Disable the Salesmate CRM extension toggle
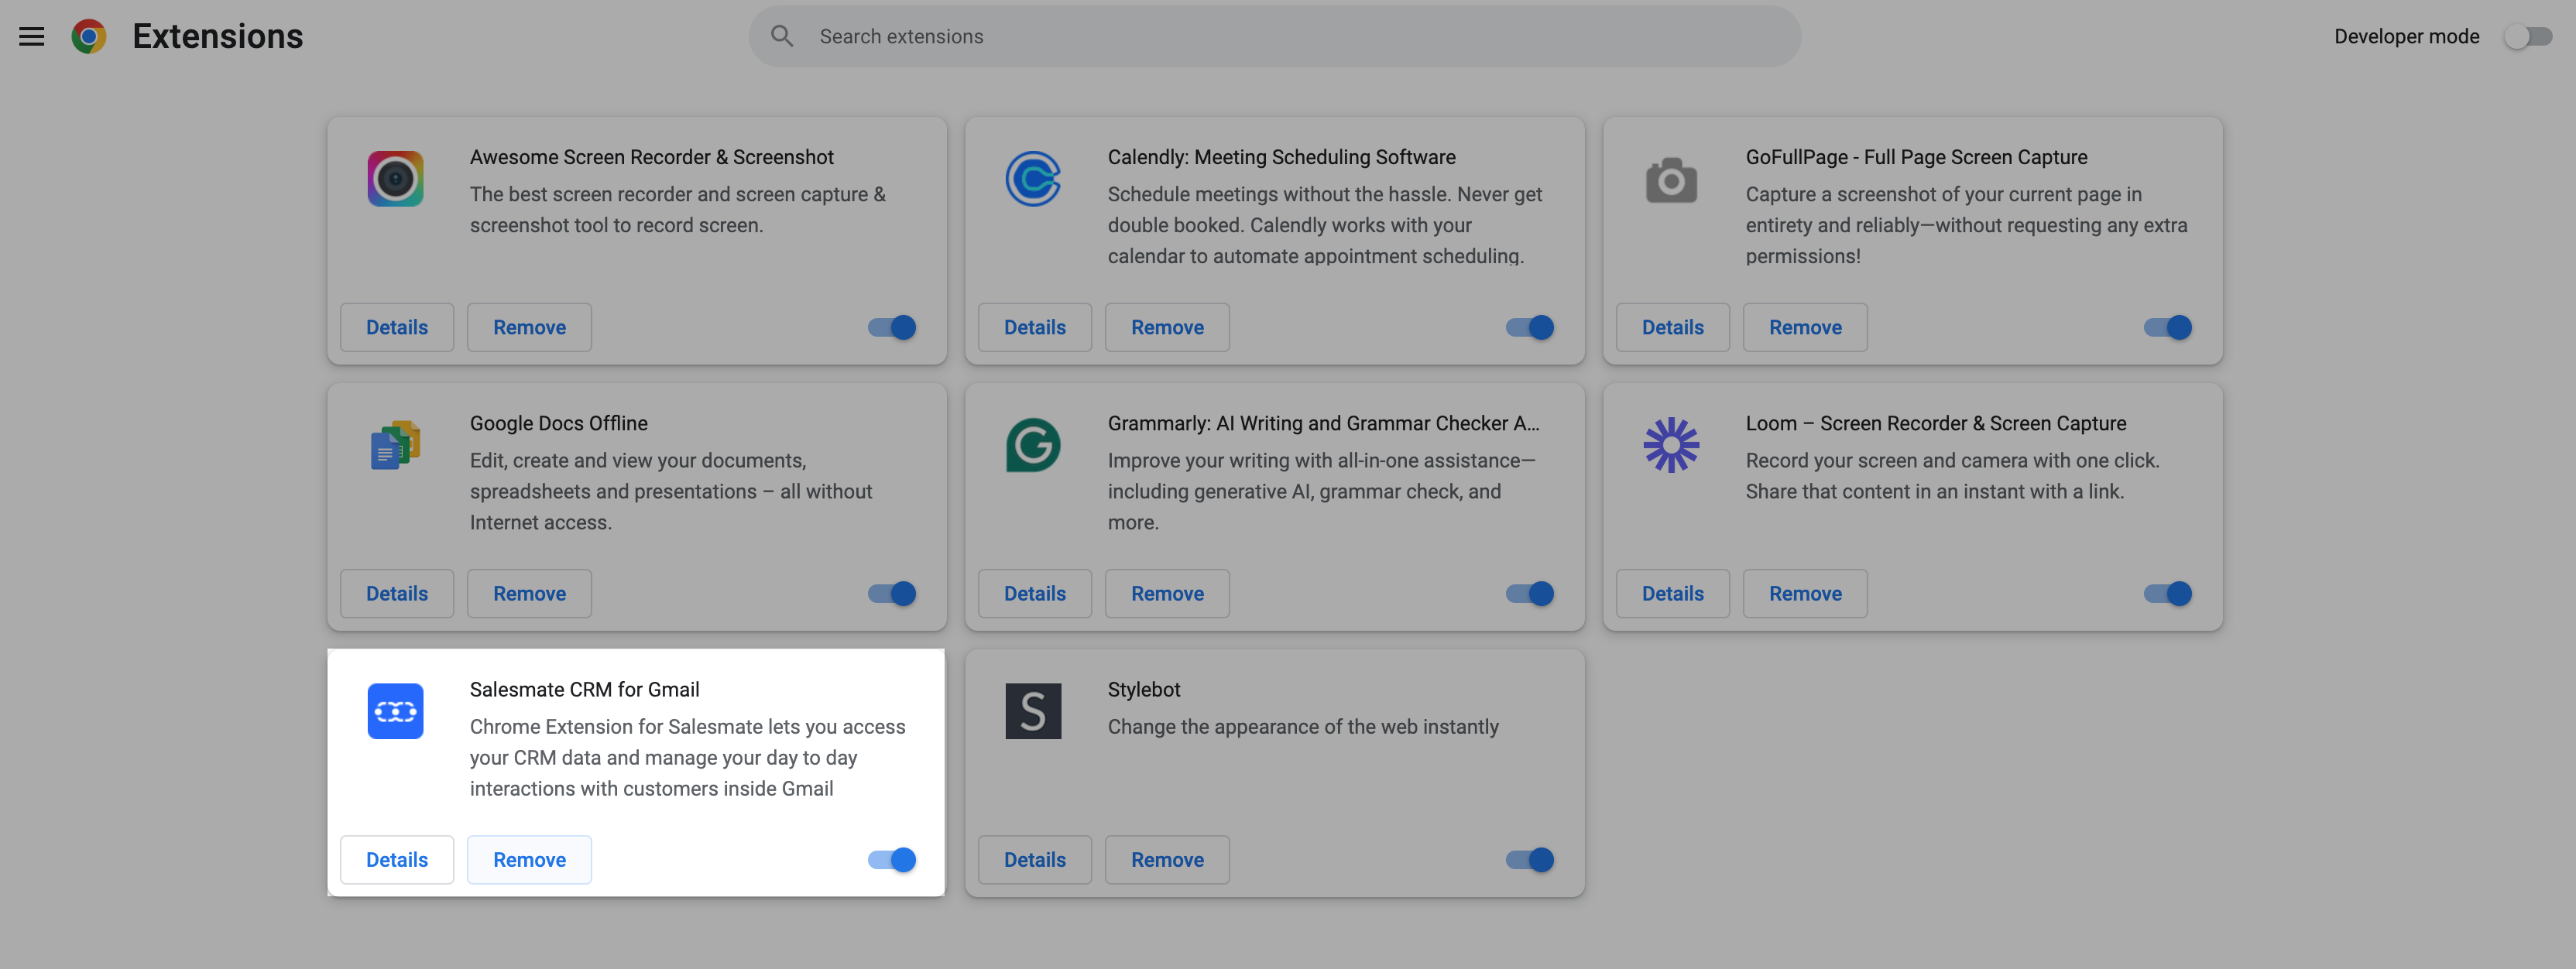2576x969 pixels. (891, 860)
